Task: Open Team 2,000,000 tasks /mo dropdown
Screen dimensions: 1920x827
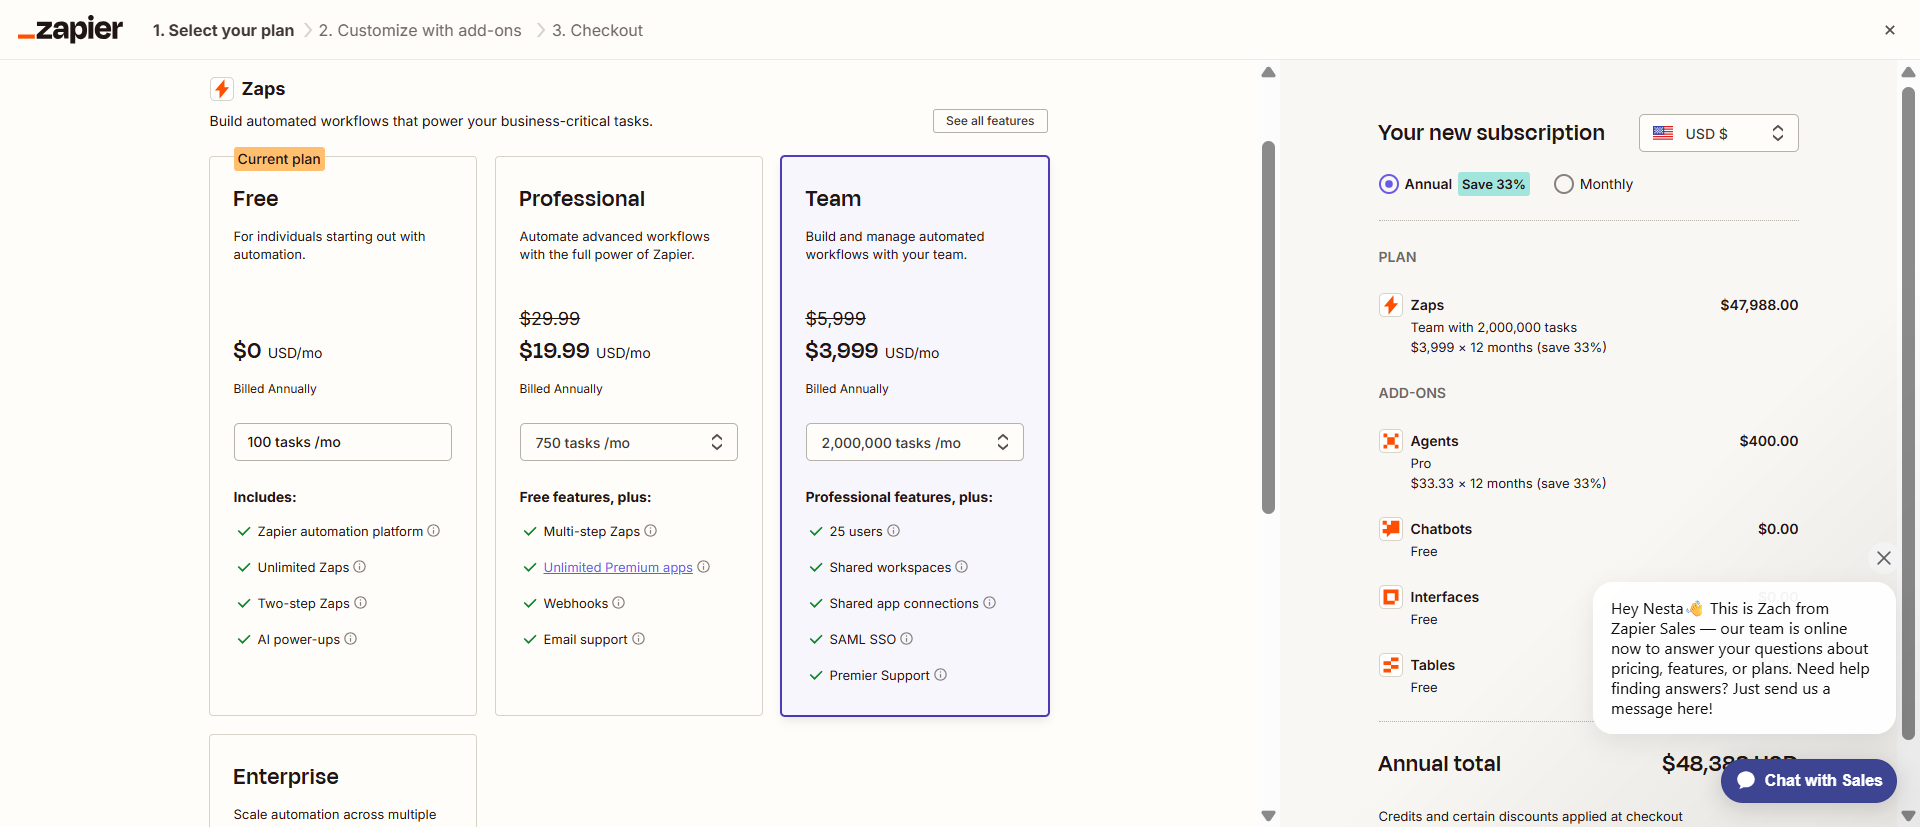Action: click(x=914, y=442)
